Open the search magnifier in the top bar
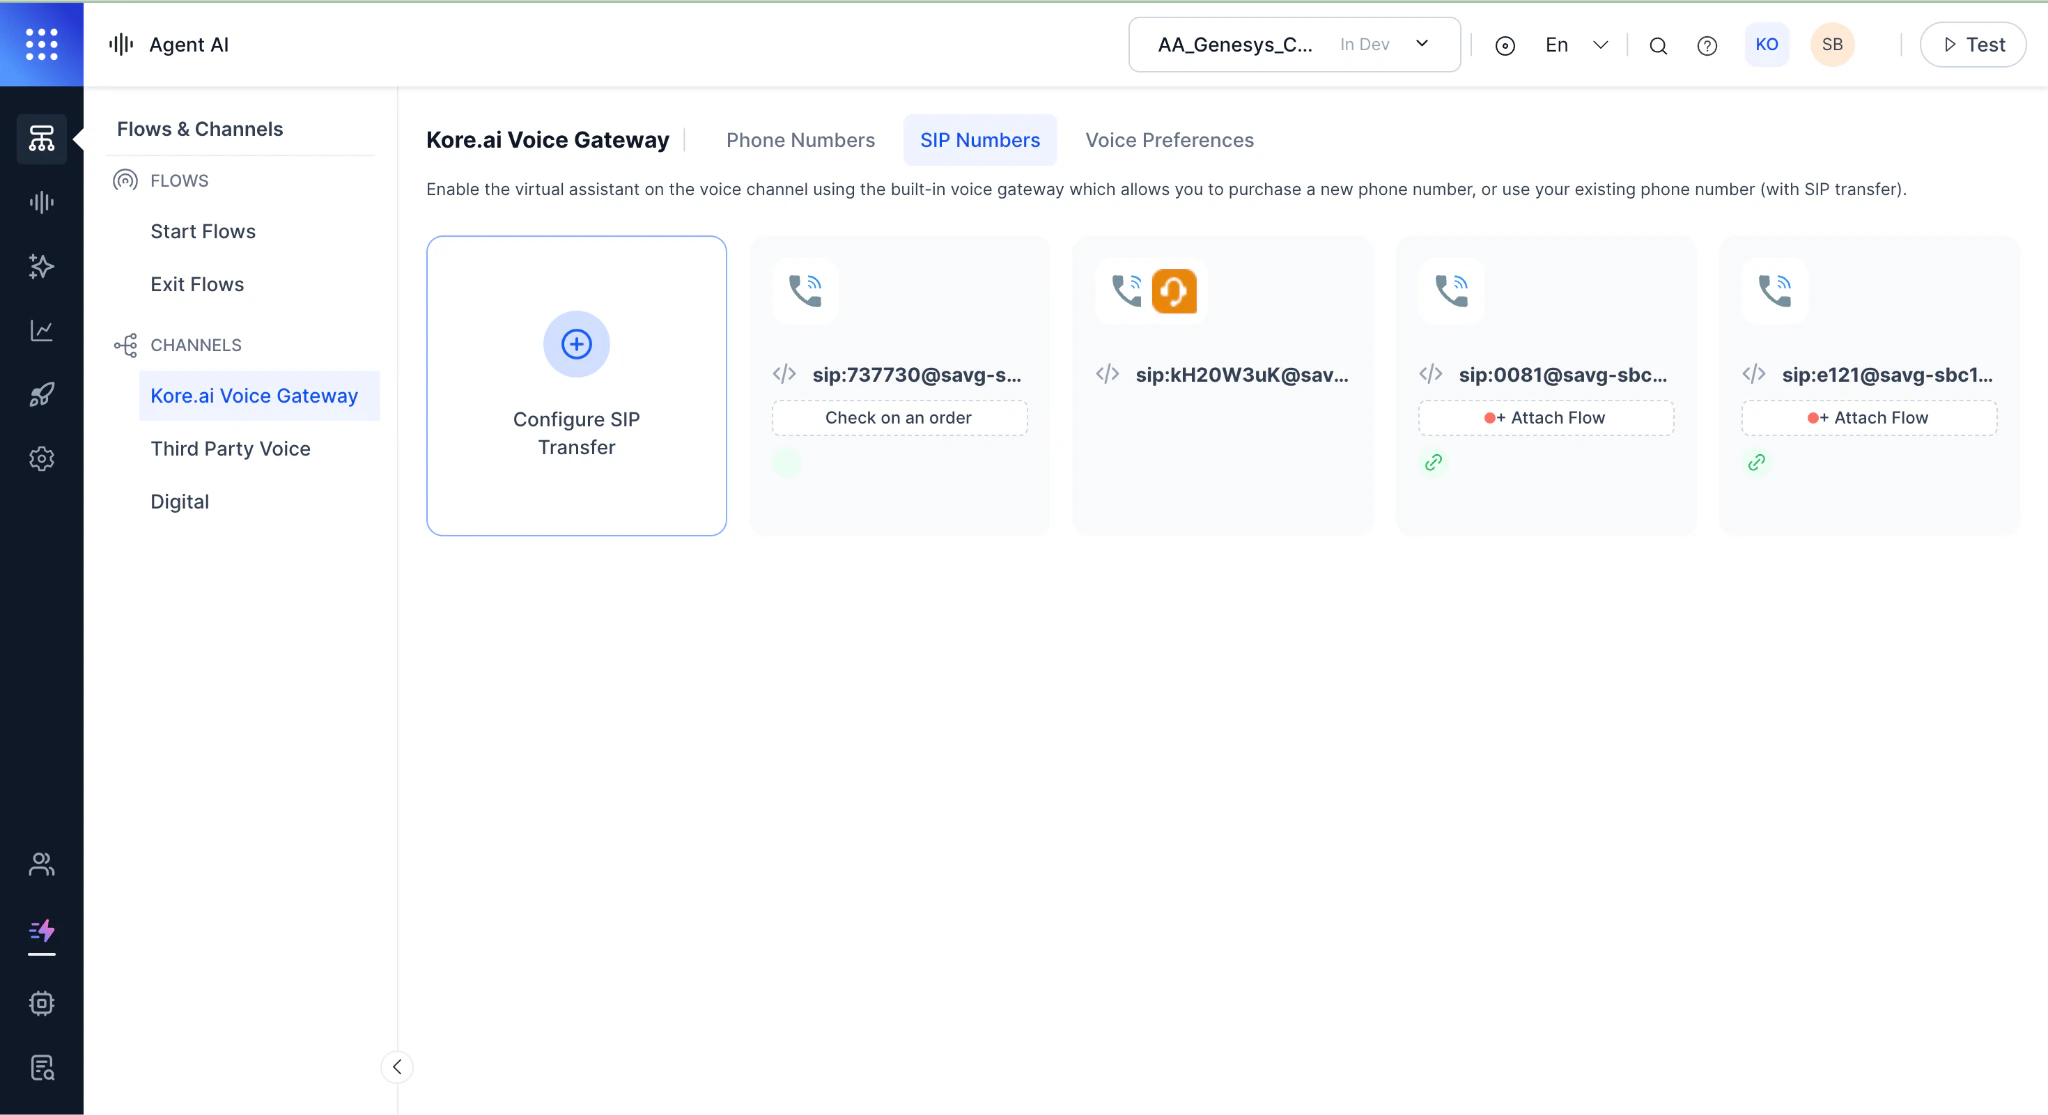The height and width of the screenshot is (1115, 2048). 1657,45
